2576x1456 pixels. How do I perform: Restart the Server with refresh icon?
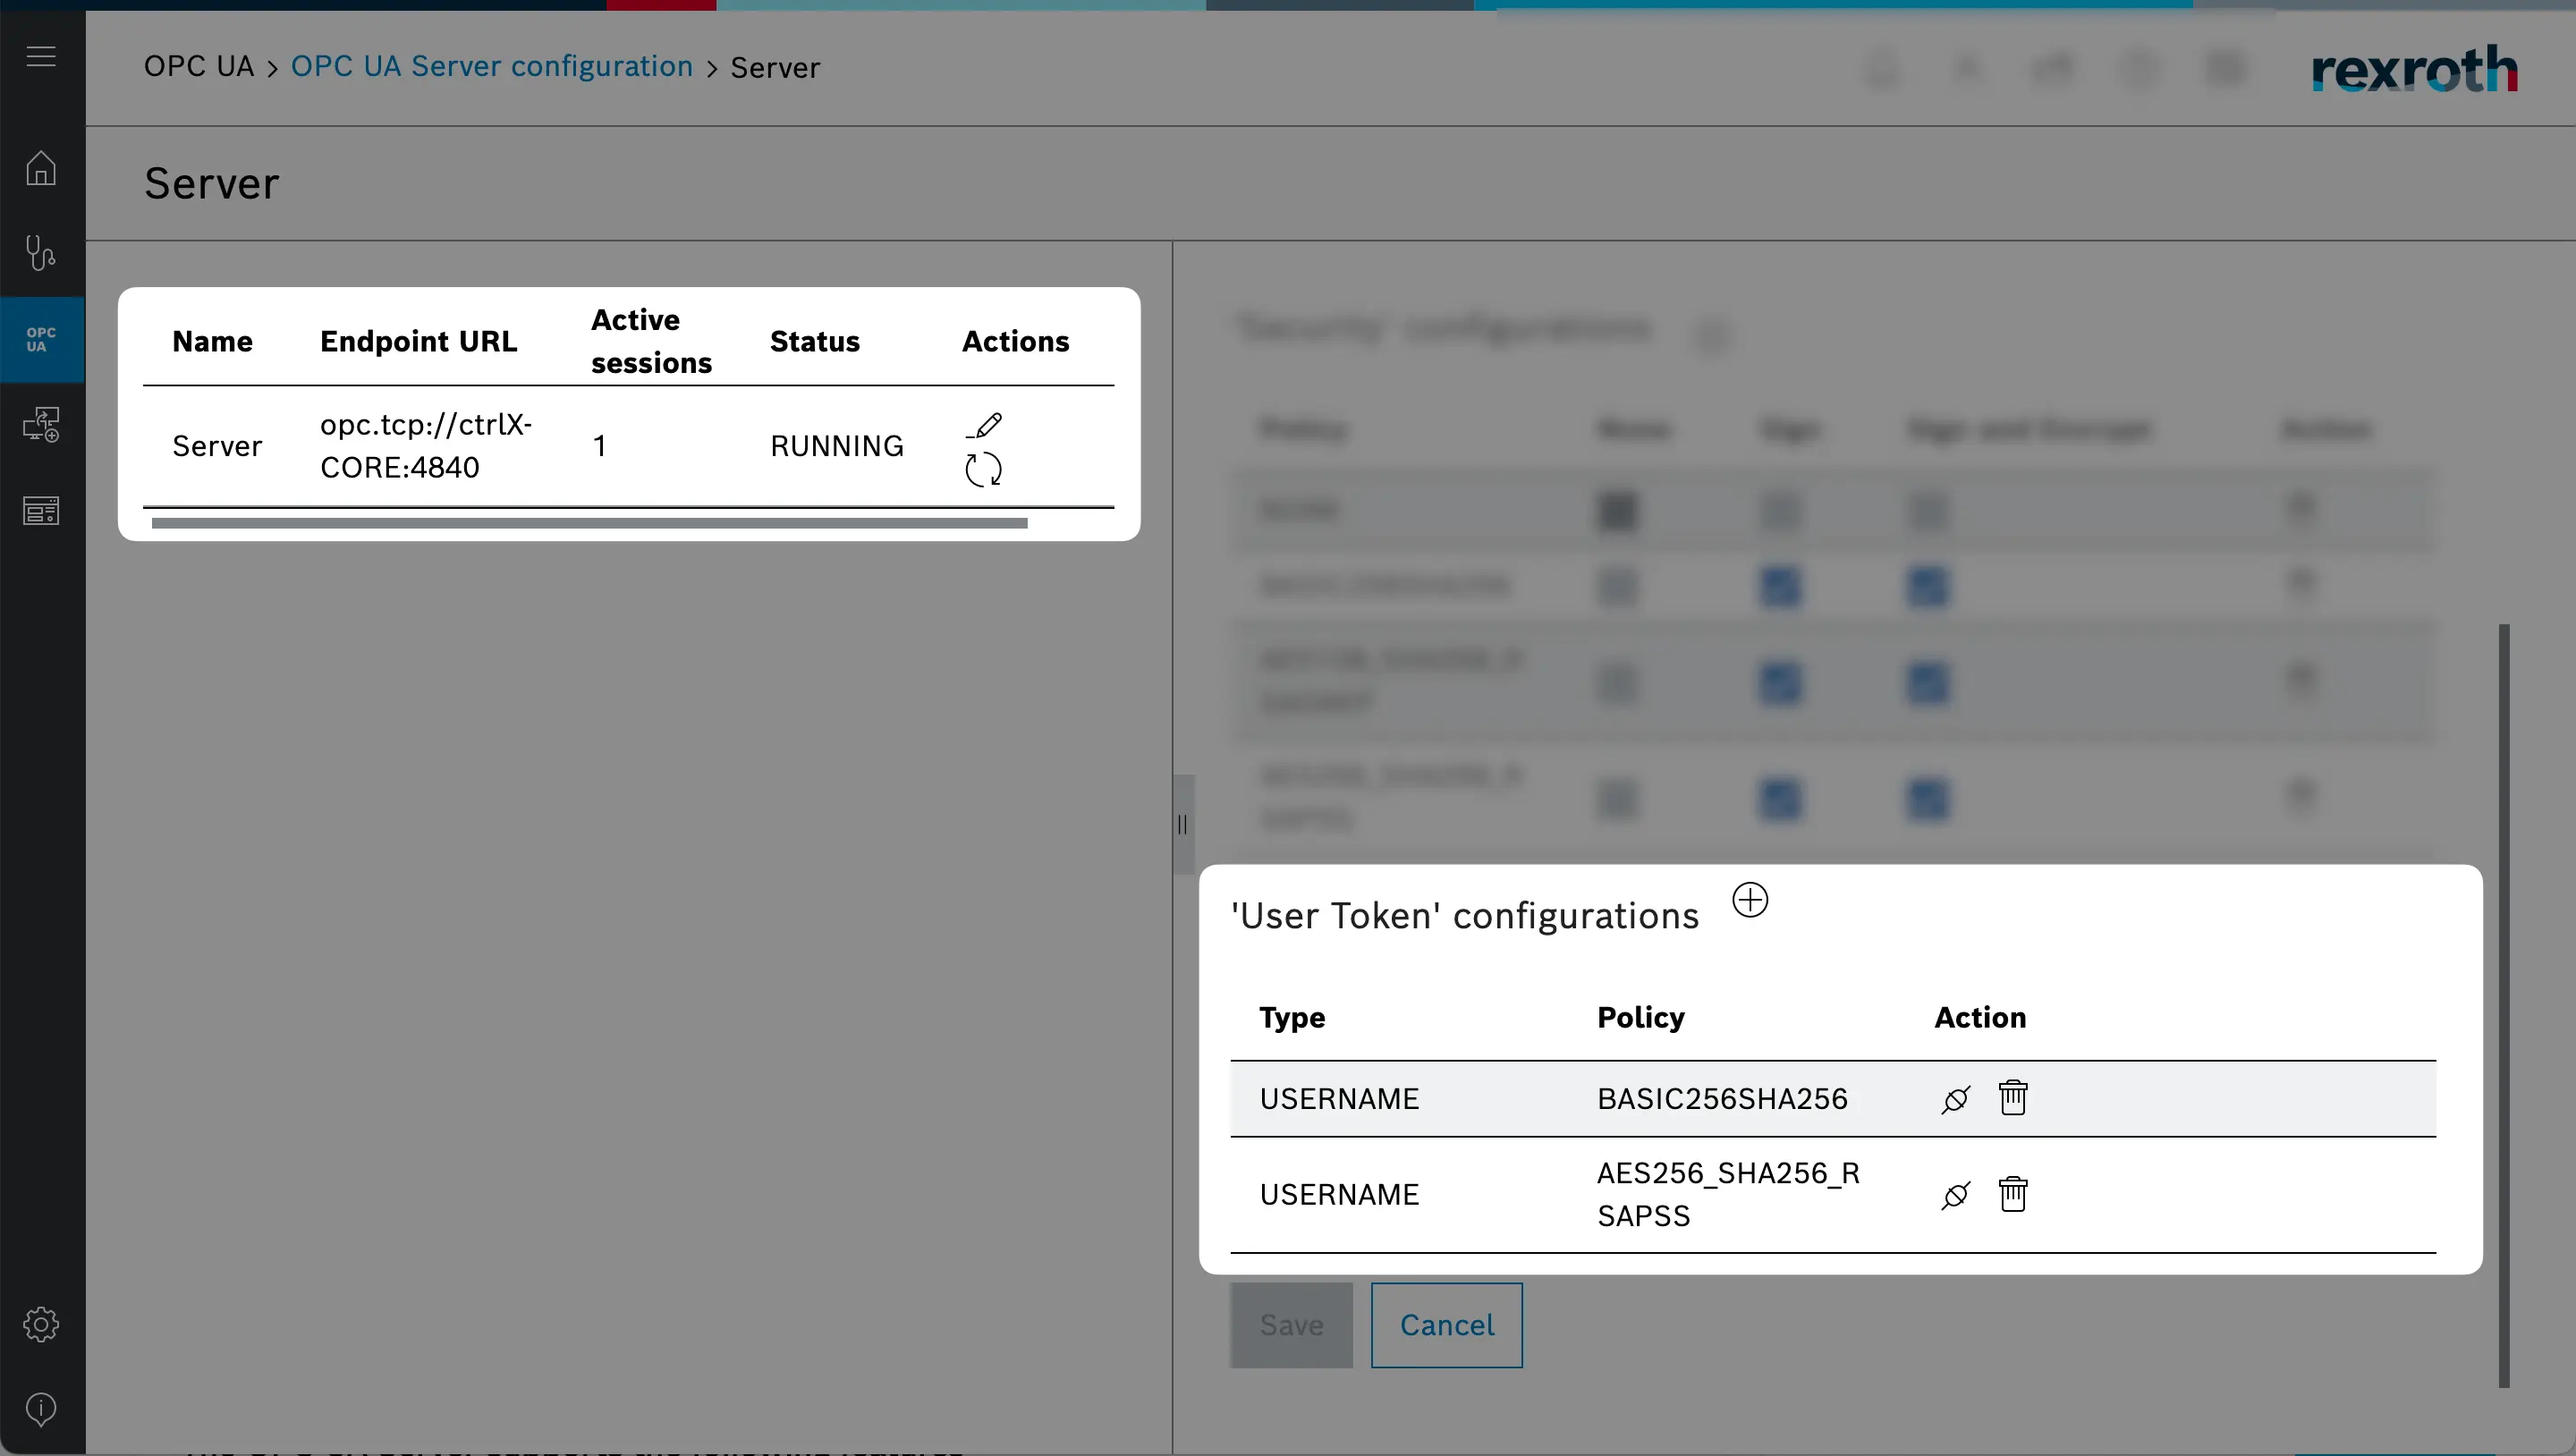coord(983,469)
